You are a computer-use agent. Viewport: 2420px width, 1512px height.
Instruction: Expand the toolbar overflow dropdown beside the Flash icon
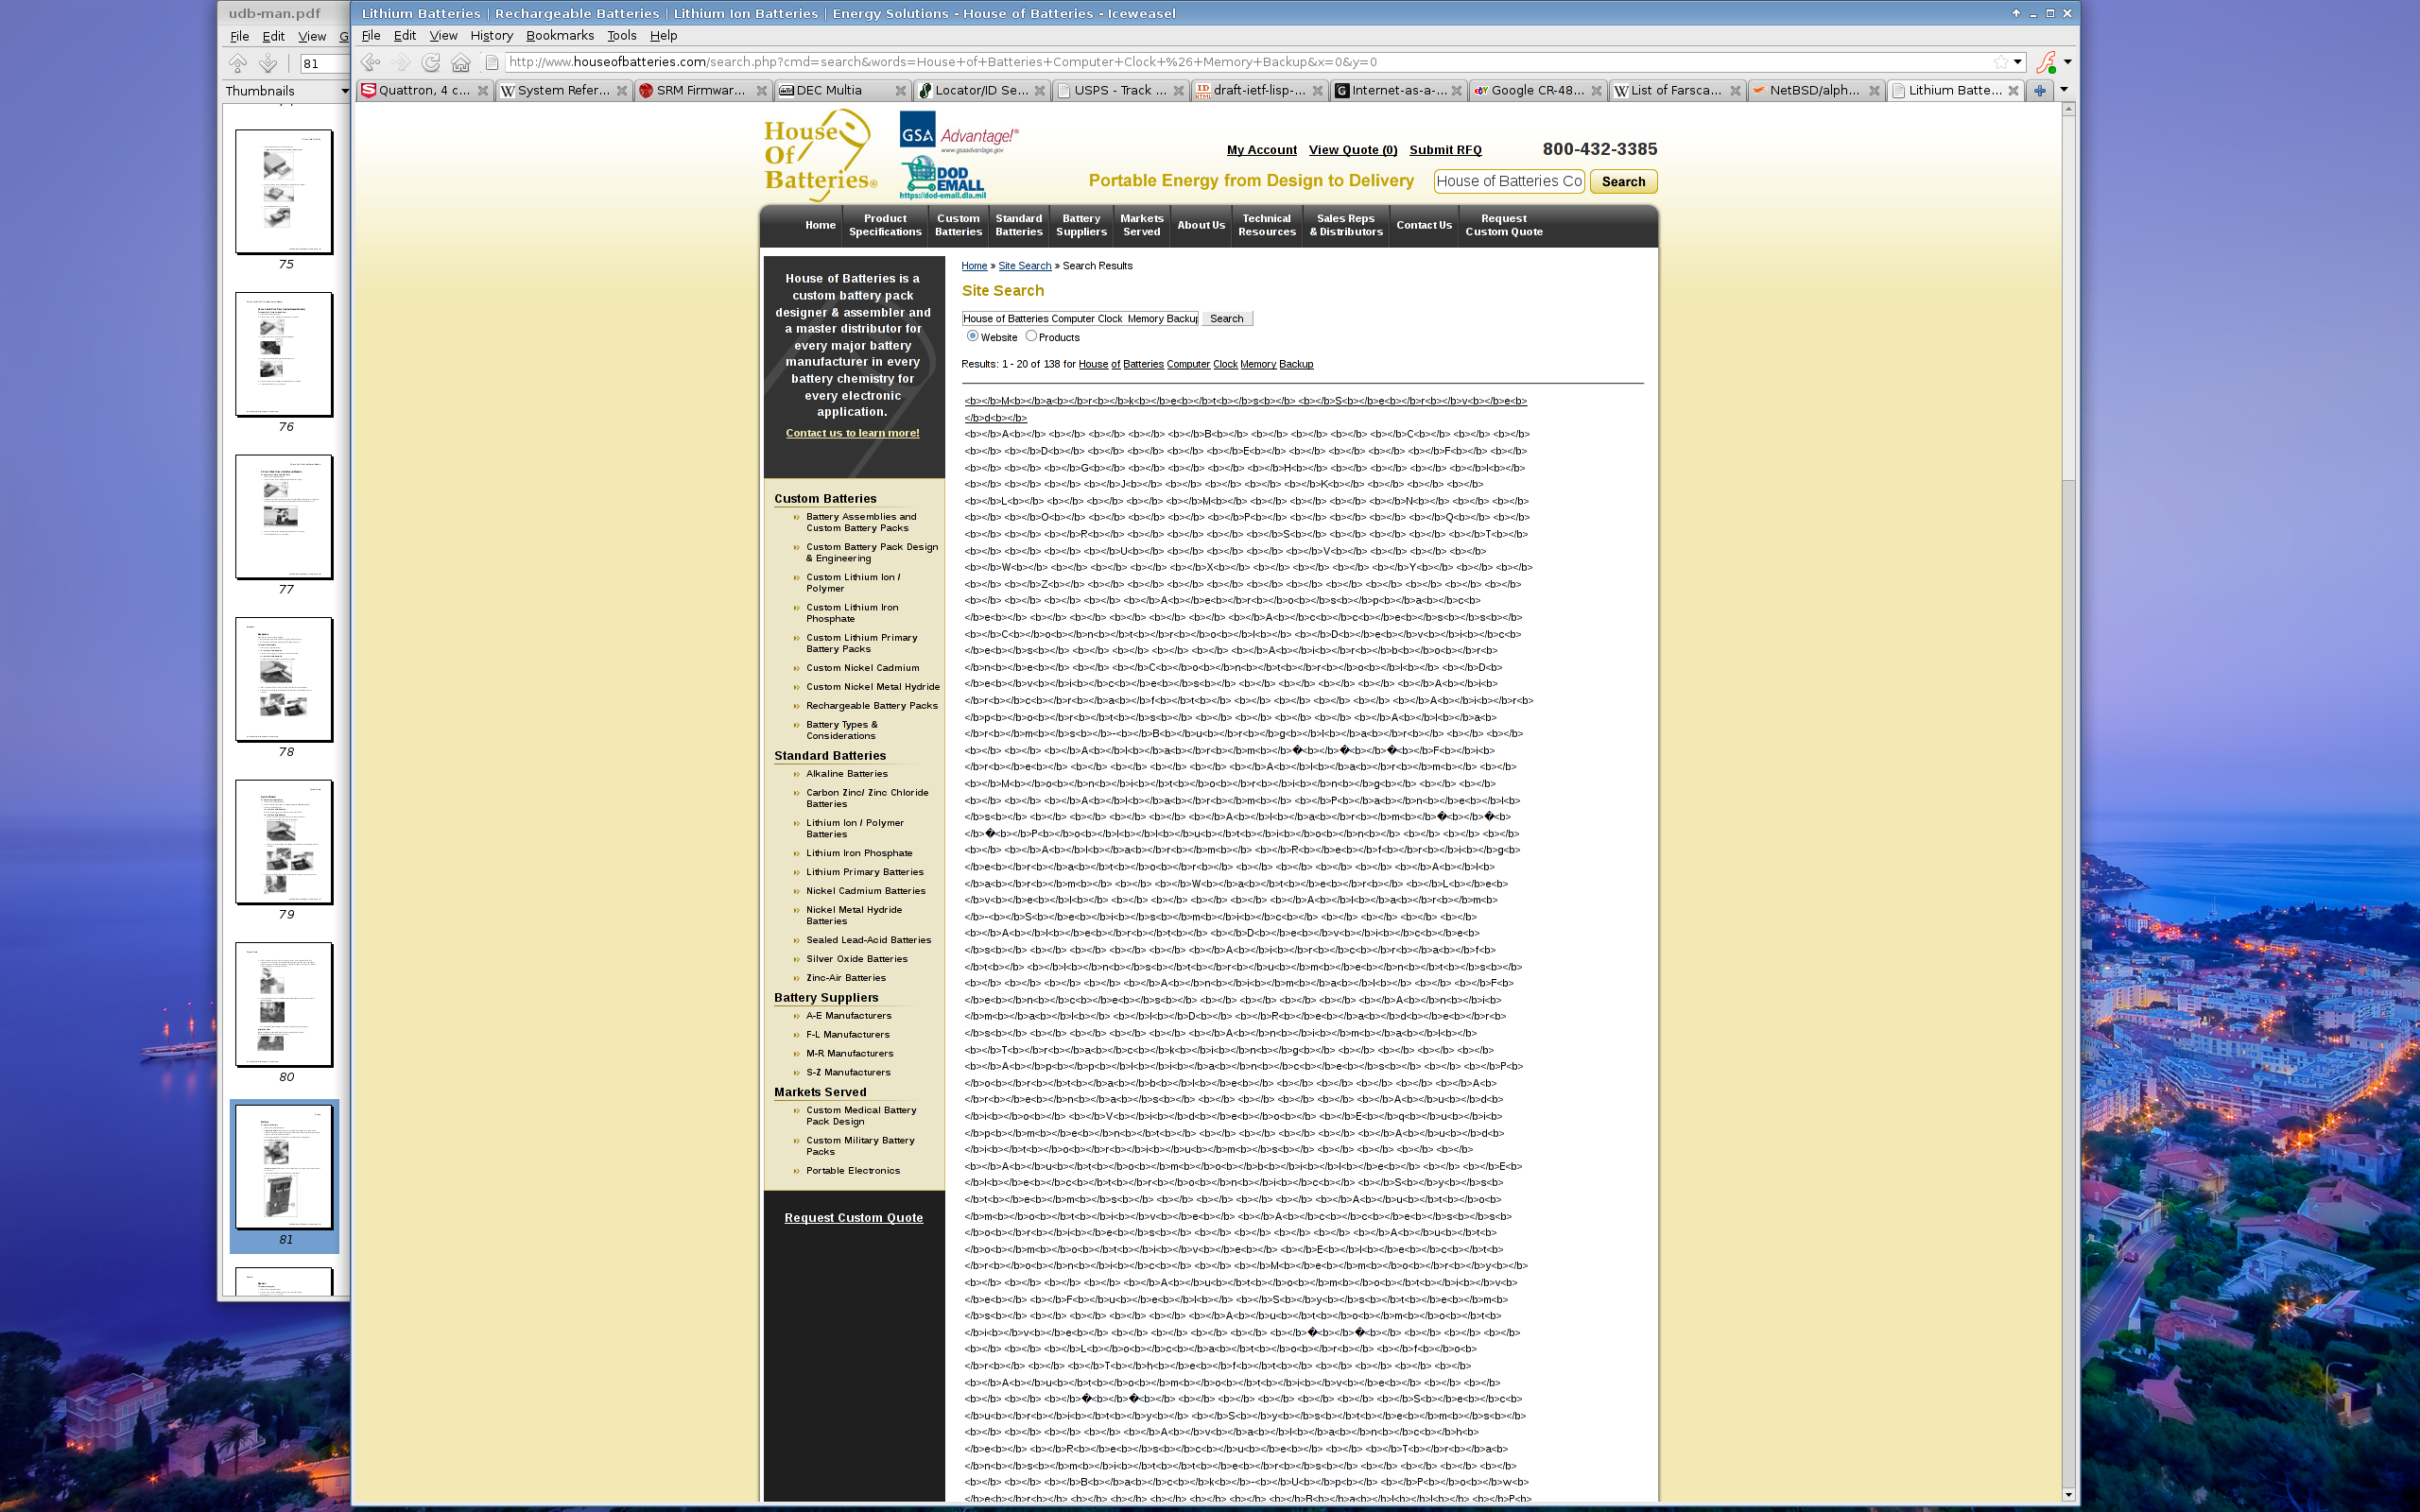[2067, 62]
